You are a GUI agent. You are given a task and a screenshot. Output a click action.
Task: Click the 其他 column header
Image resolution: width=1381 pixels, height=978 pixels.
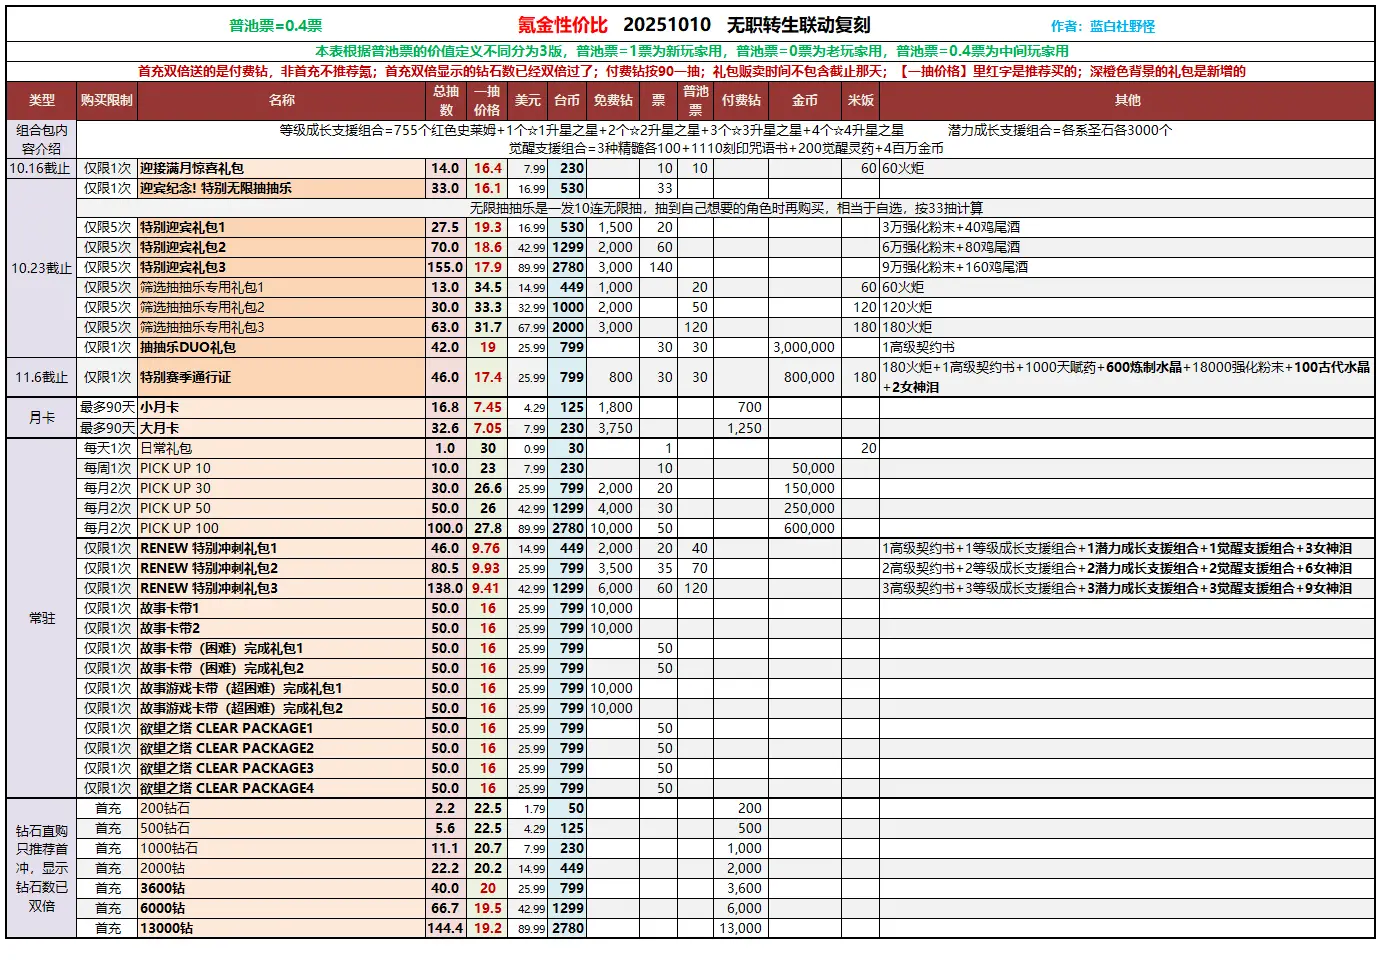pos(1127,100)
